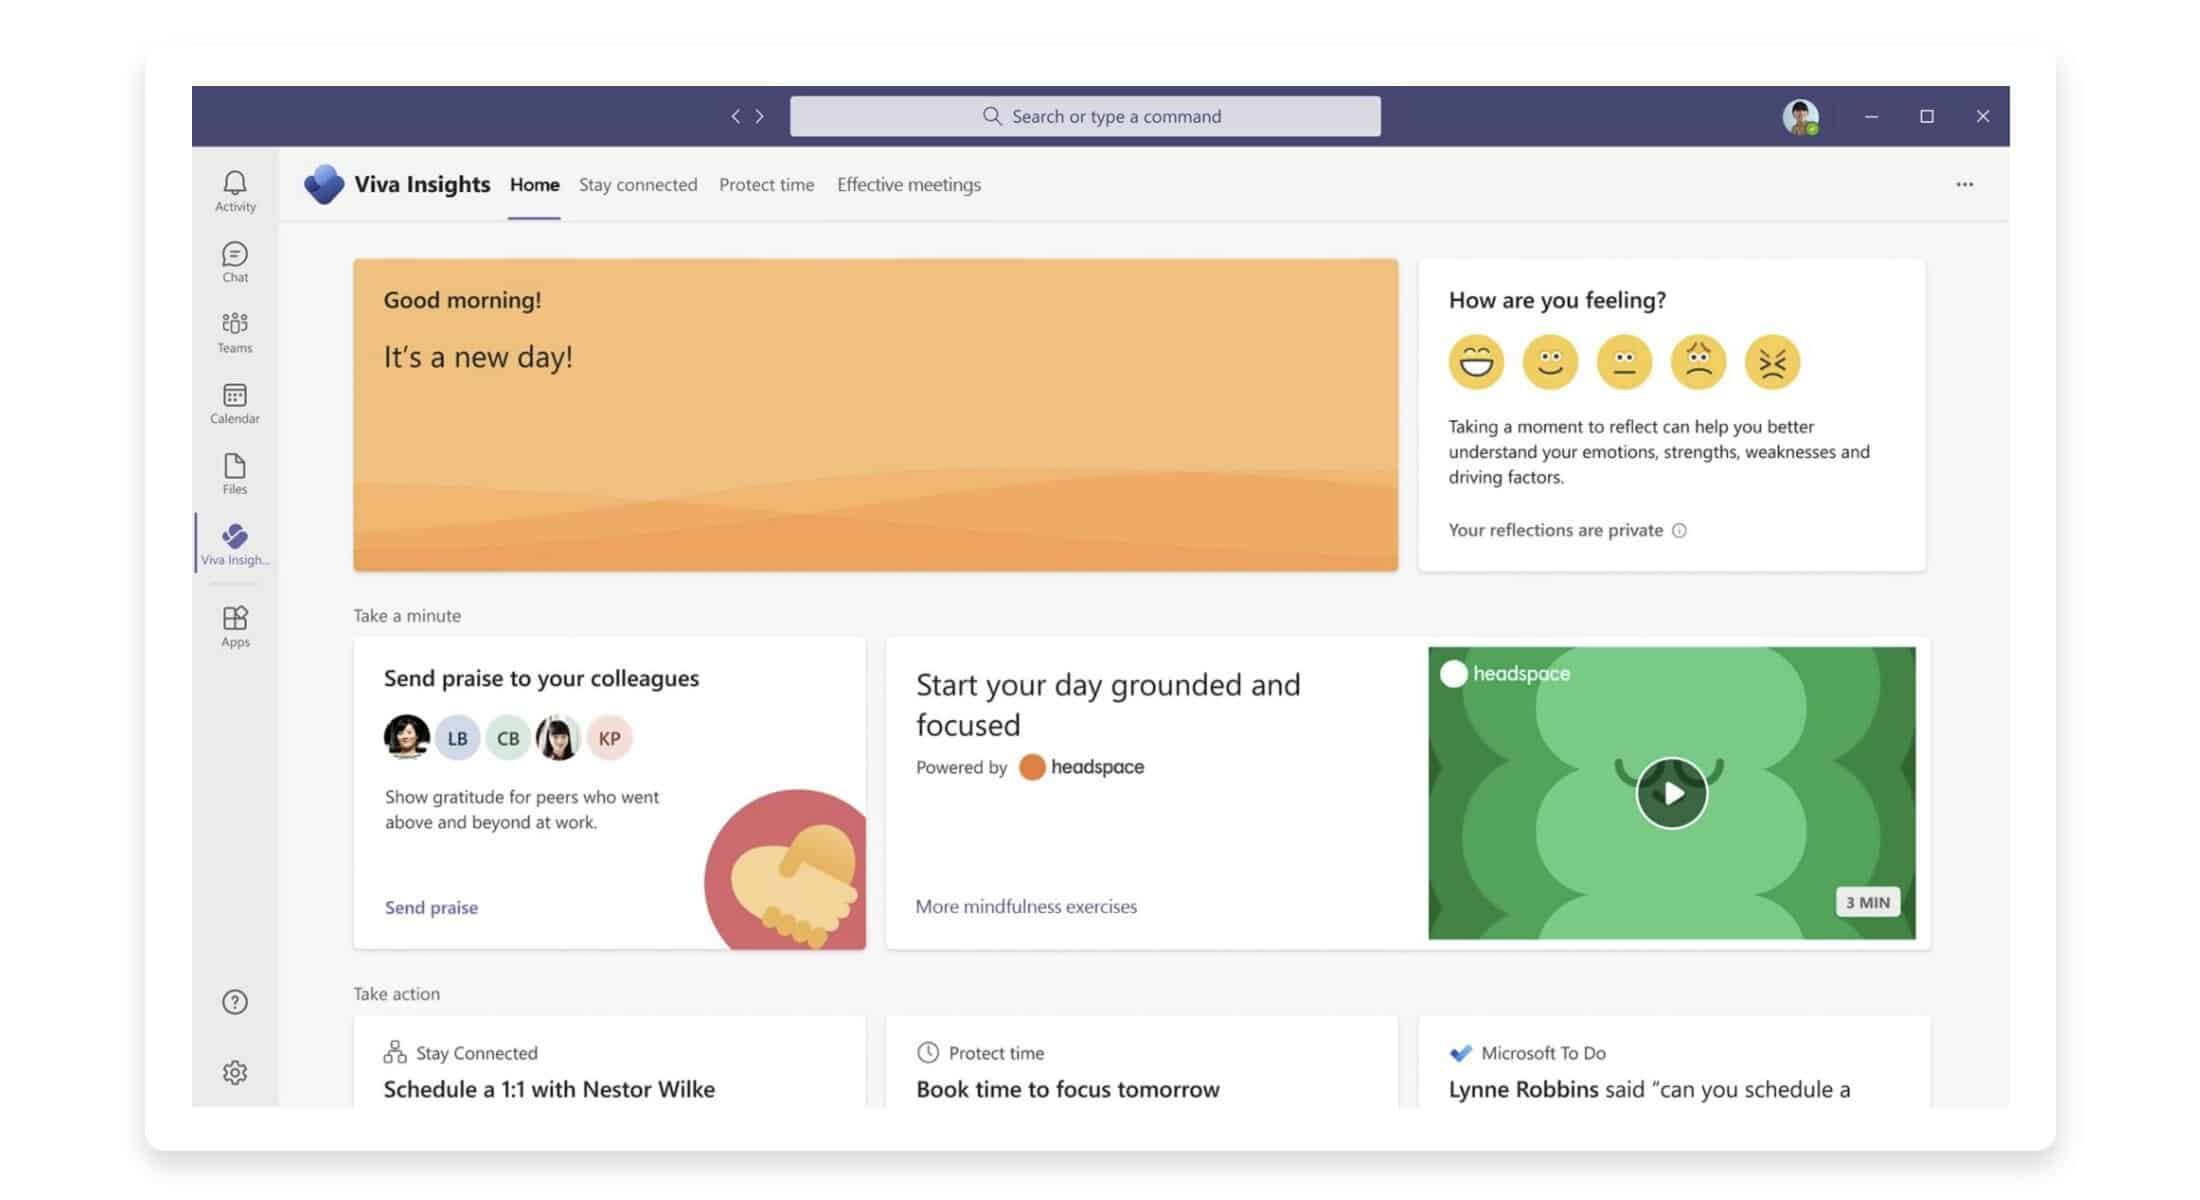Click the Powered by headspace logo
This screenshot has height=1200, width=2200.
pos(1082,767)
